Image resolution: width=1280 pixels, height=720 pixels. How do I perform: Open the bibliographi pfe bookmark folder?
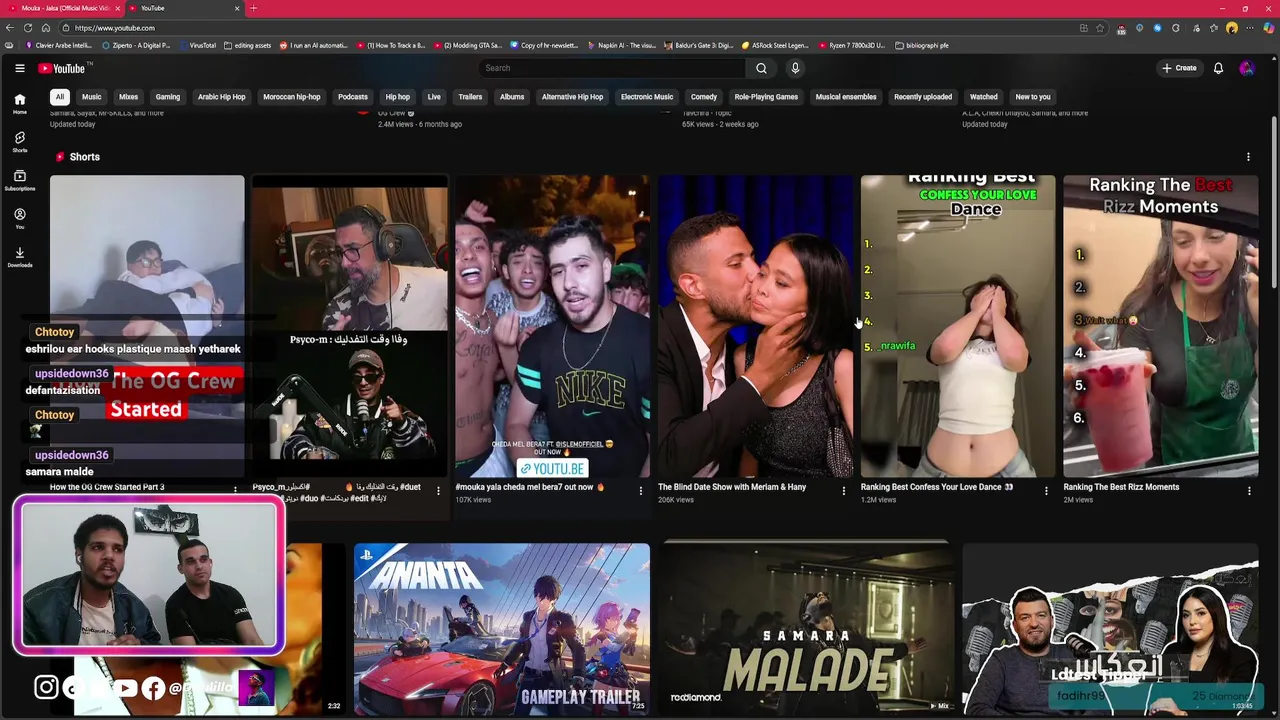922,45
